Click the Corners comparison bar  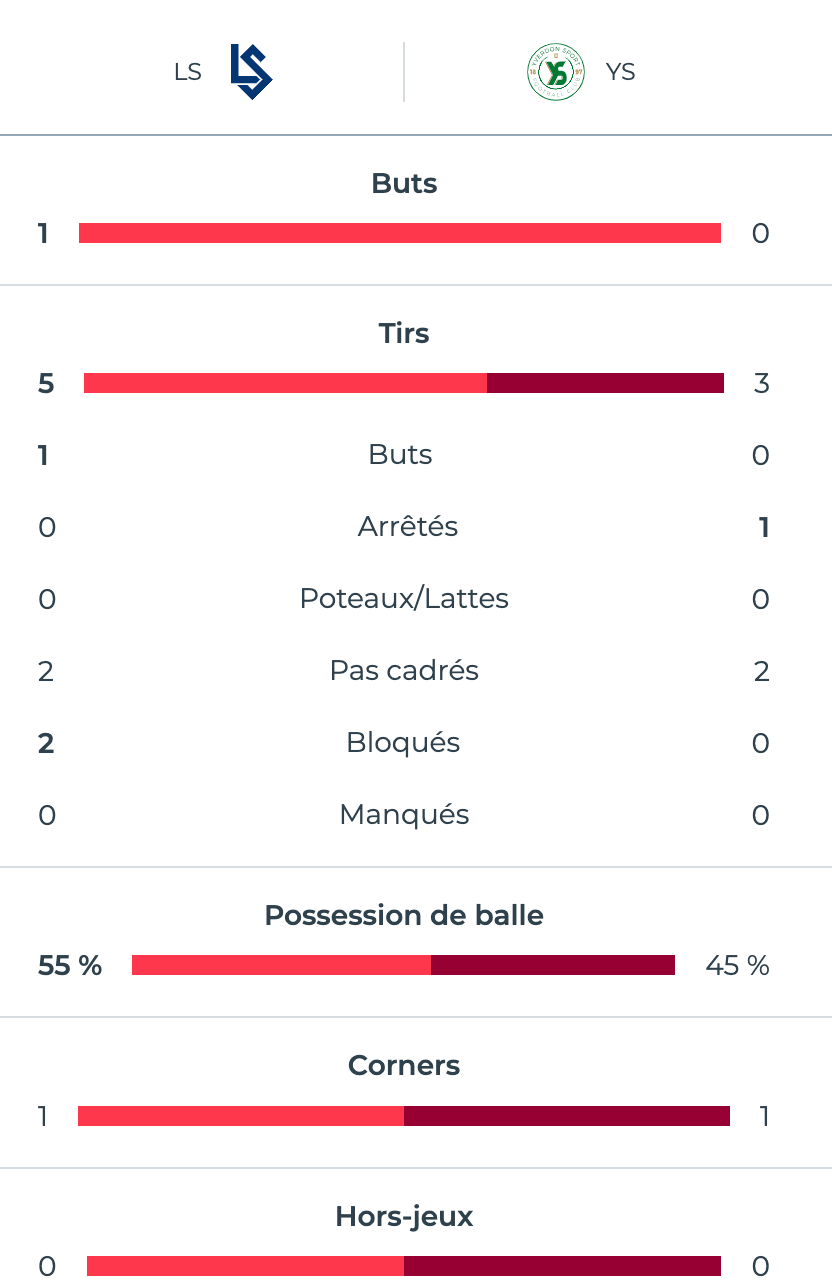click(404, 1116)
